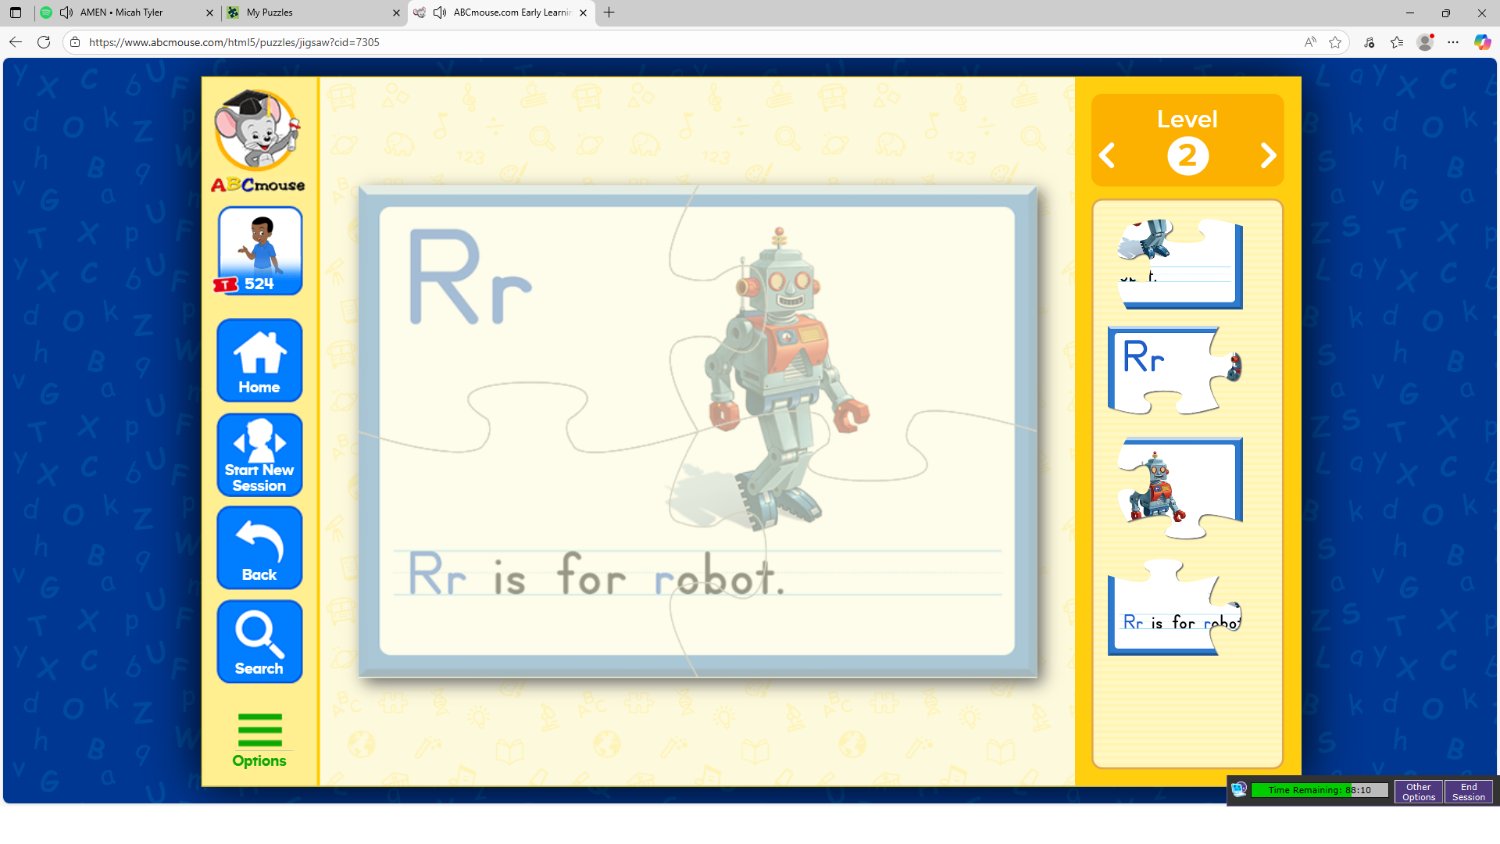Viewport: 1500px width, 844px height.
Task: Open tab actions menu
Action: [15, 13]
